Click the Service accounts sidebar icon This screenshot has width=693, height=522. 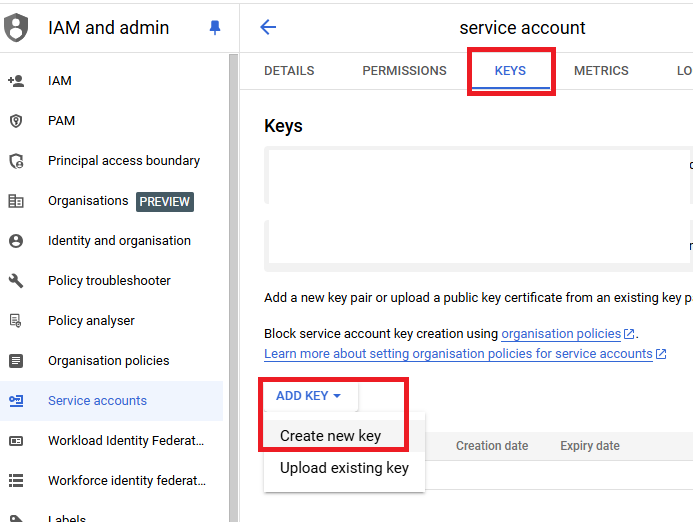coord(16,401)
